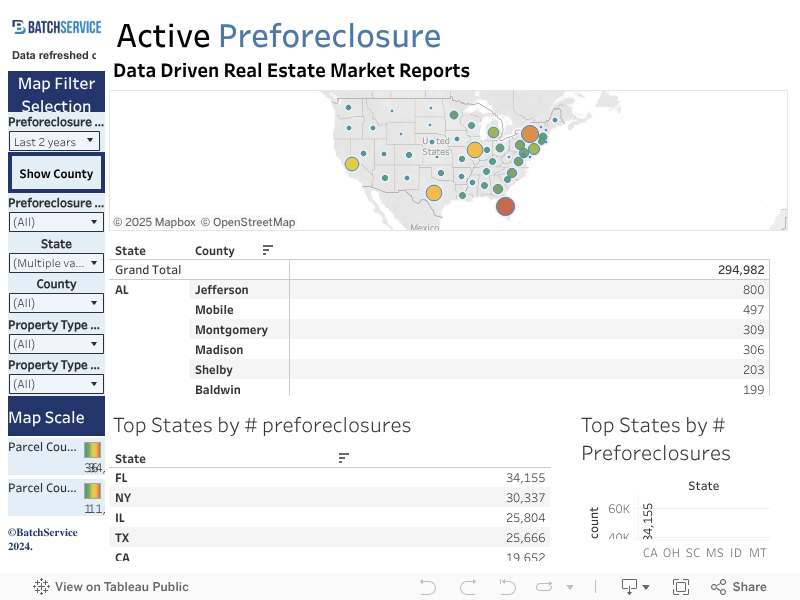
Task: Open the Last 2 years dropdown
Action: (x=55, y=142)
